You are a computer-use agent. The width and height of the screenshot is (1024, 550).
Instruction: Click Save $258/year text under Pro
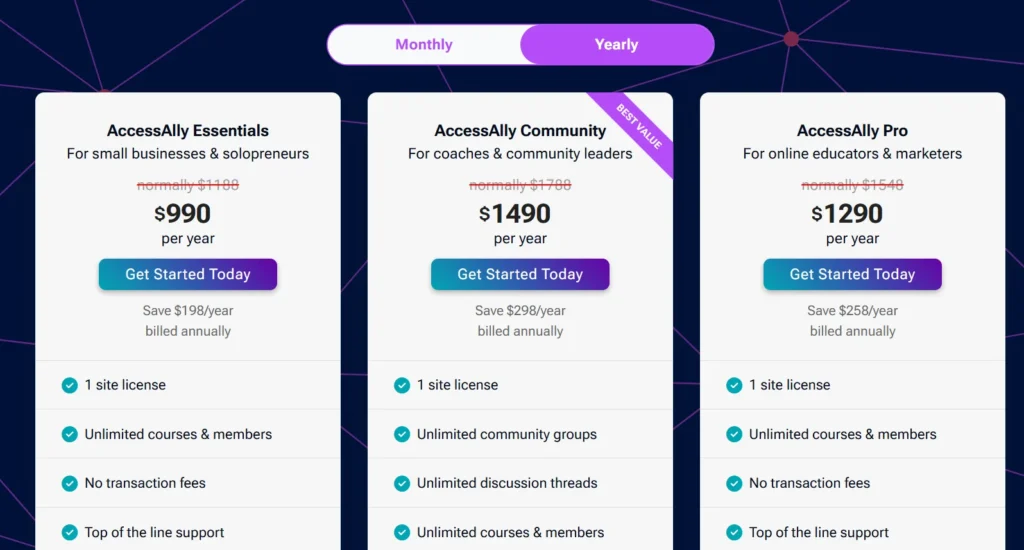pos(852,311)
